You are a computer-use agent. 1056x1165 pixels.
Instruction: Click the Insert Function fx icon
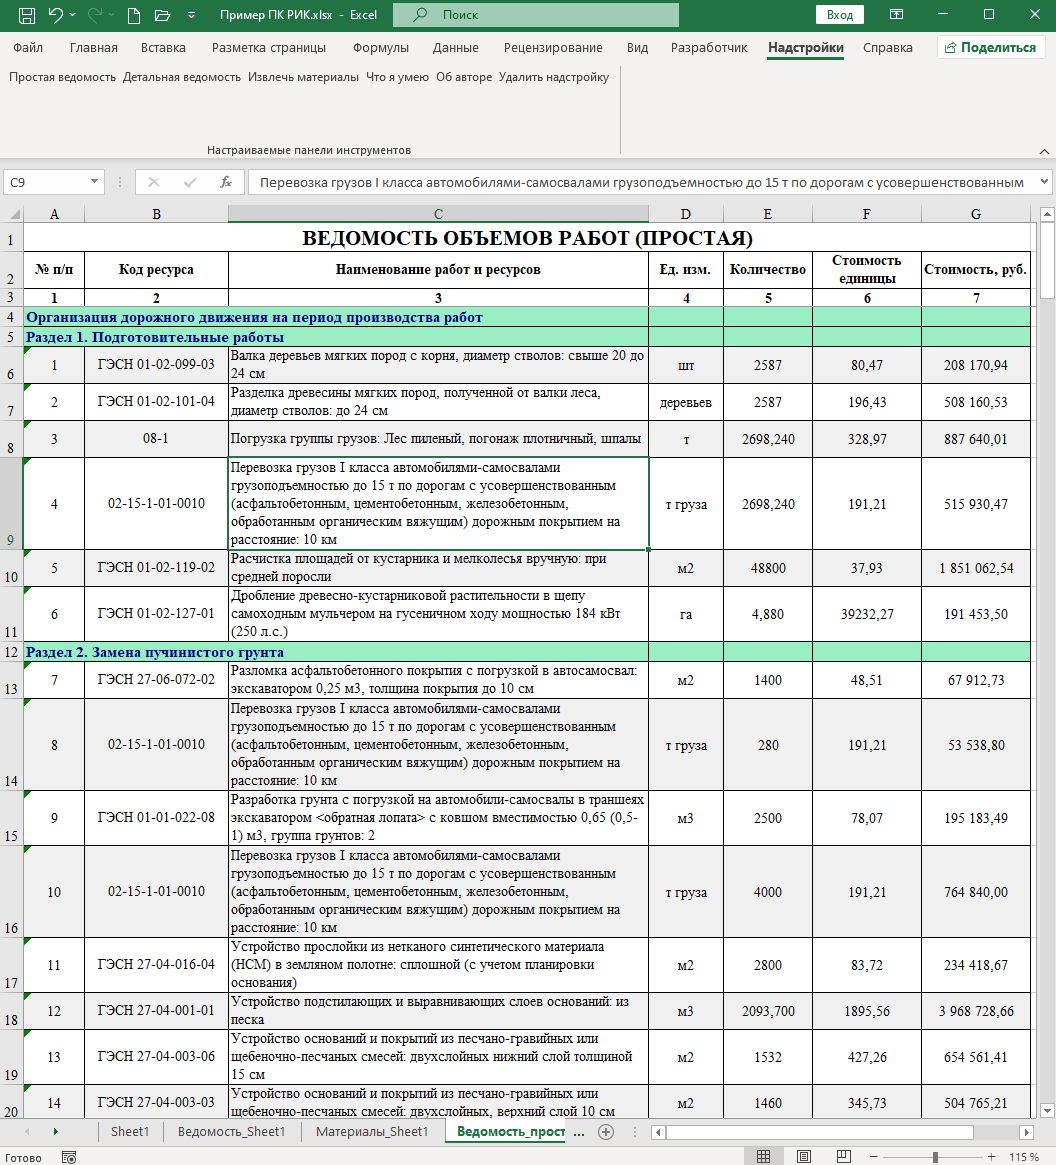[x=226, y=182]
